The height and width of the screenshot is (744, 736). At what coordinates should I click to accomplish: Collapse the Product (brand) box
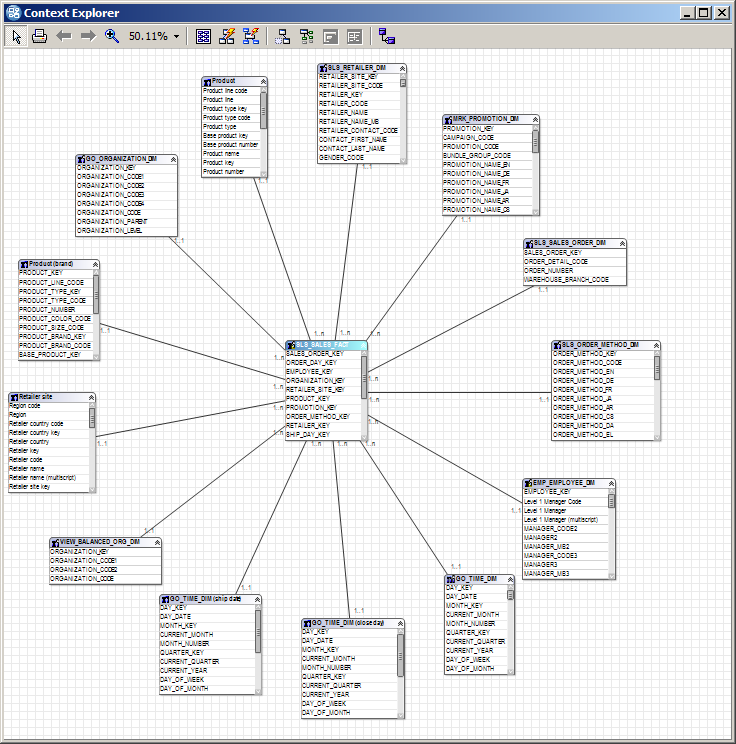[x=95, y=264]
